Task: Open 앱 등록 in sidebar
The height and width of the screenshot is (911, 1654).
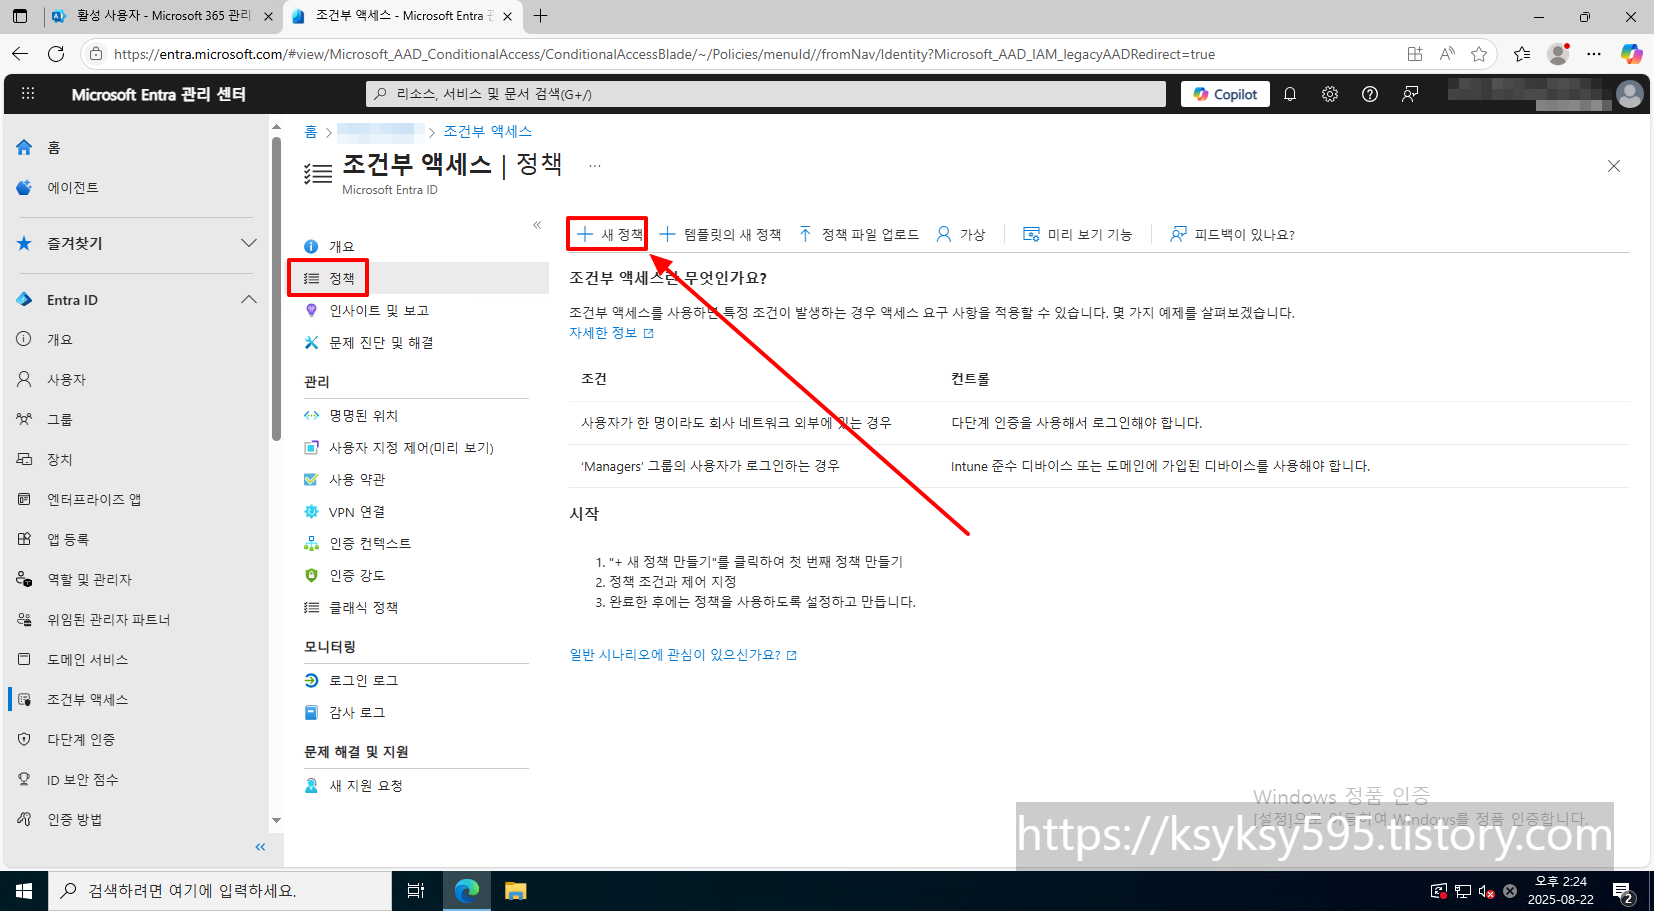Action: [68, 539]
